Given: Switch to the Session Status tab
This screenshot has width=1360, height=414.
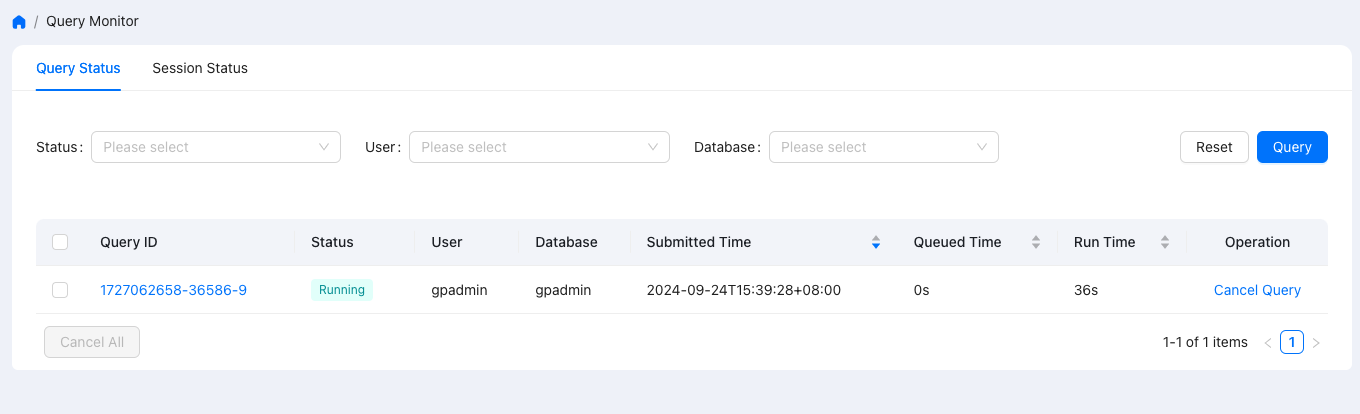Looking at the screenshot, I should 200,68.
